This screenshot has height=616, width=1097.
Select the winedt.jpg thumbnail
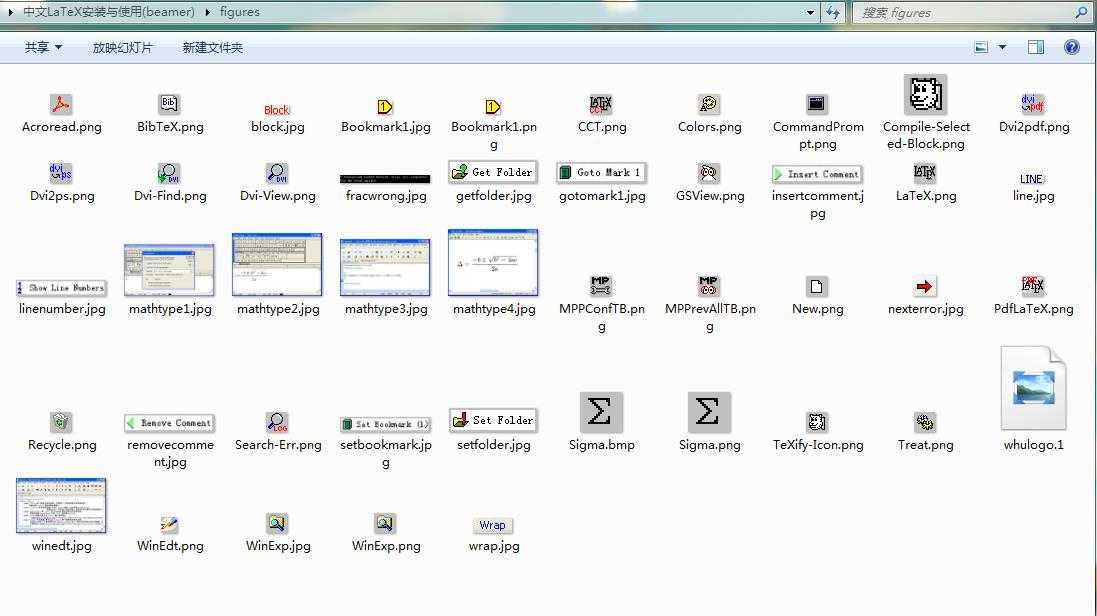tap(61, 505)
